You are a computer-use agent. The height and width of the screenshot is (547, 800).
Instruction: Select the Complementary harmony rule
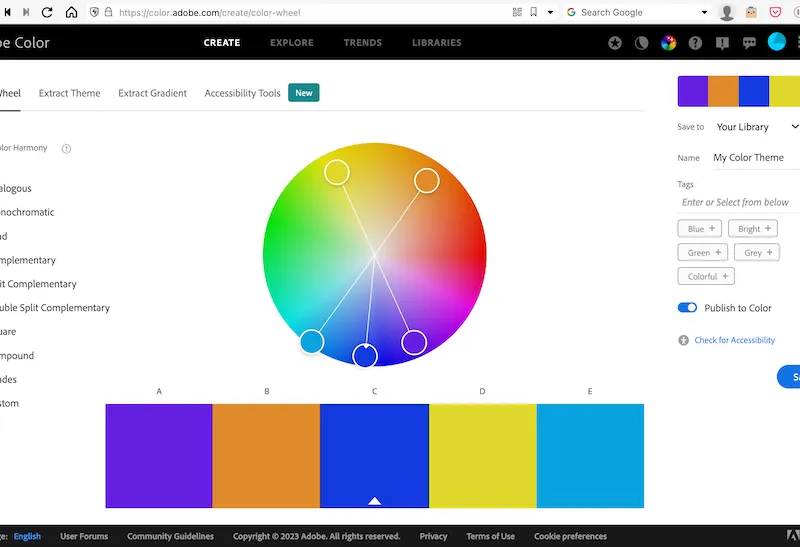tap(27, 260)
